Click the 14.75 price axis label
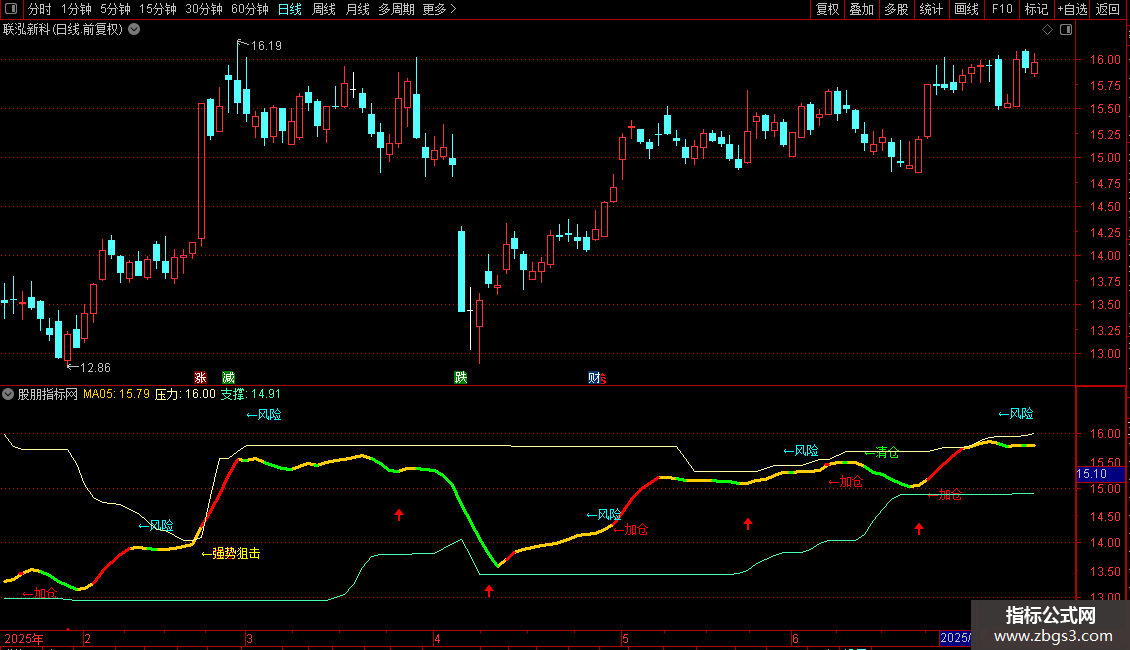Screen dimensions: 1130x650 click(1105, 184)
